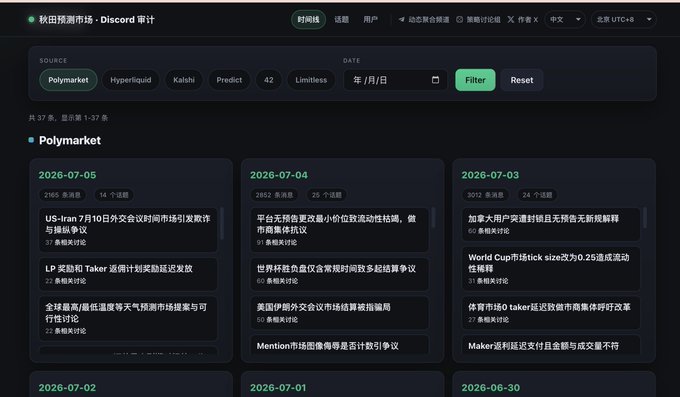Switch to the 话题 tab
The width and height of the screenshot is (680, 397).
[341, 20]
